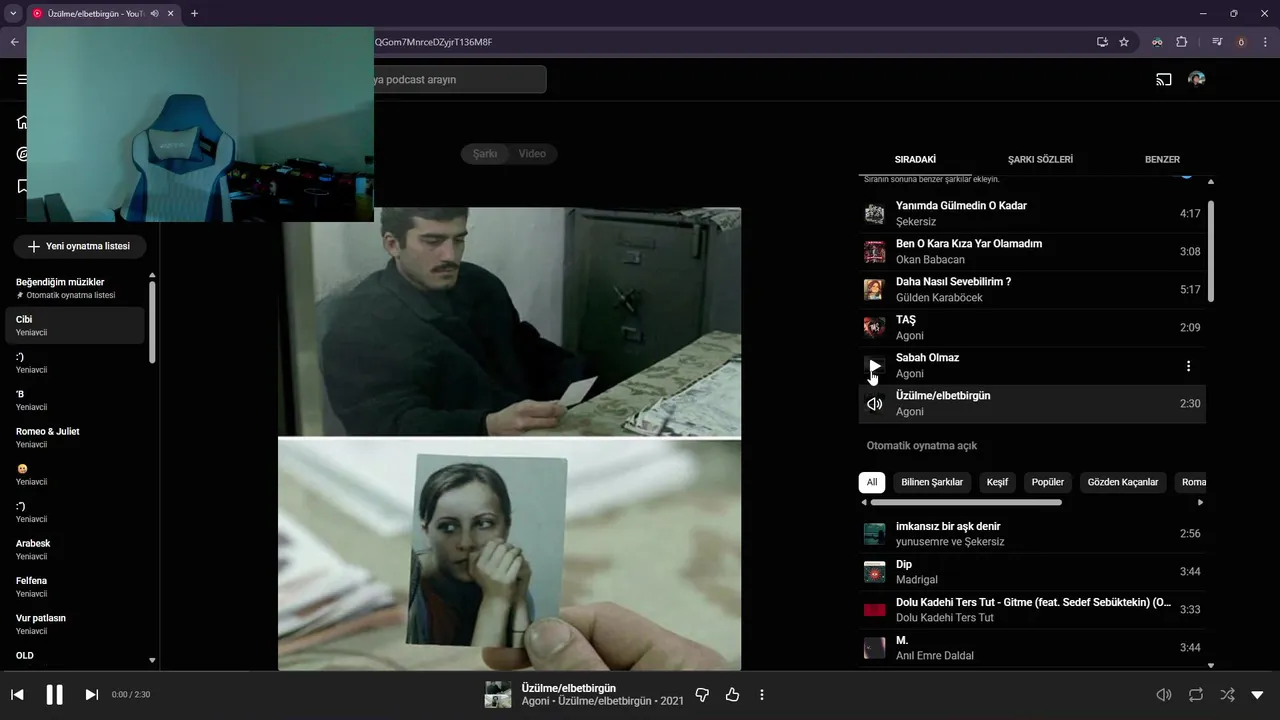Switch to Video mode
This screenshot has height=720, width=1280.
point(532,153)
